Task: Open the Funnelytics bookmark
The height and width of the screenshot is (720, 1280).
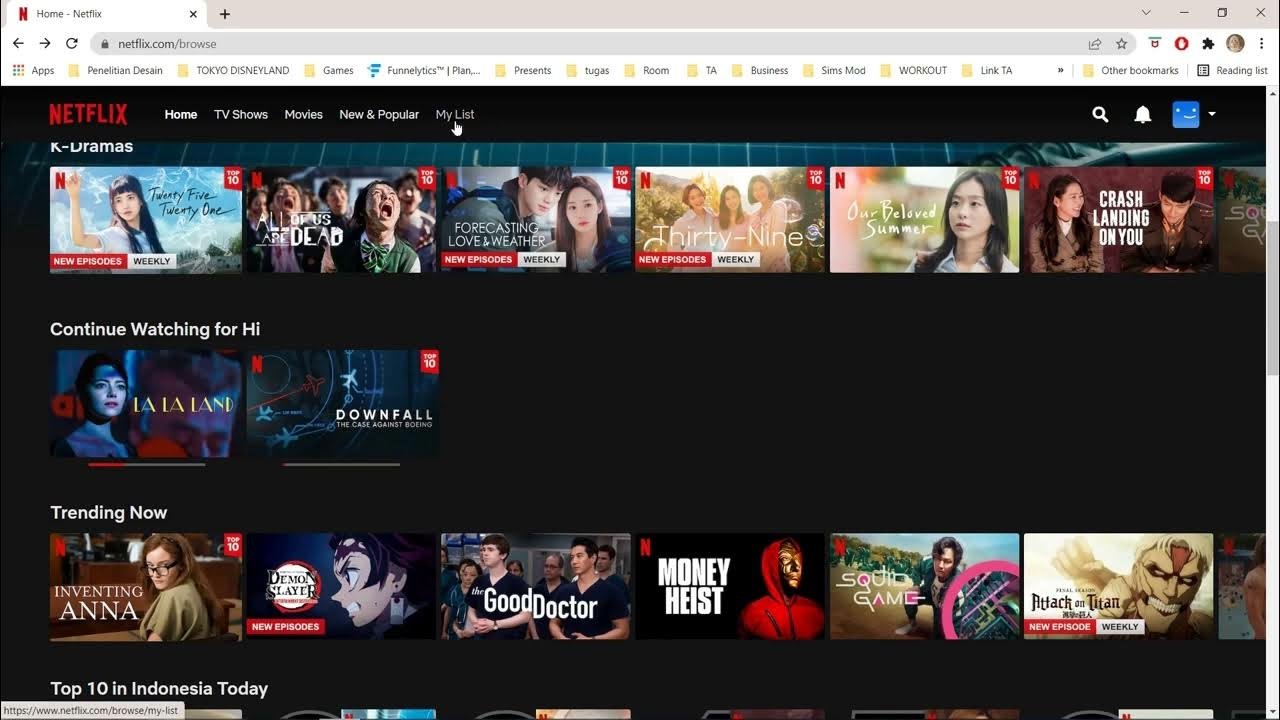Action: (x=424, y=71)
